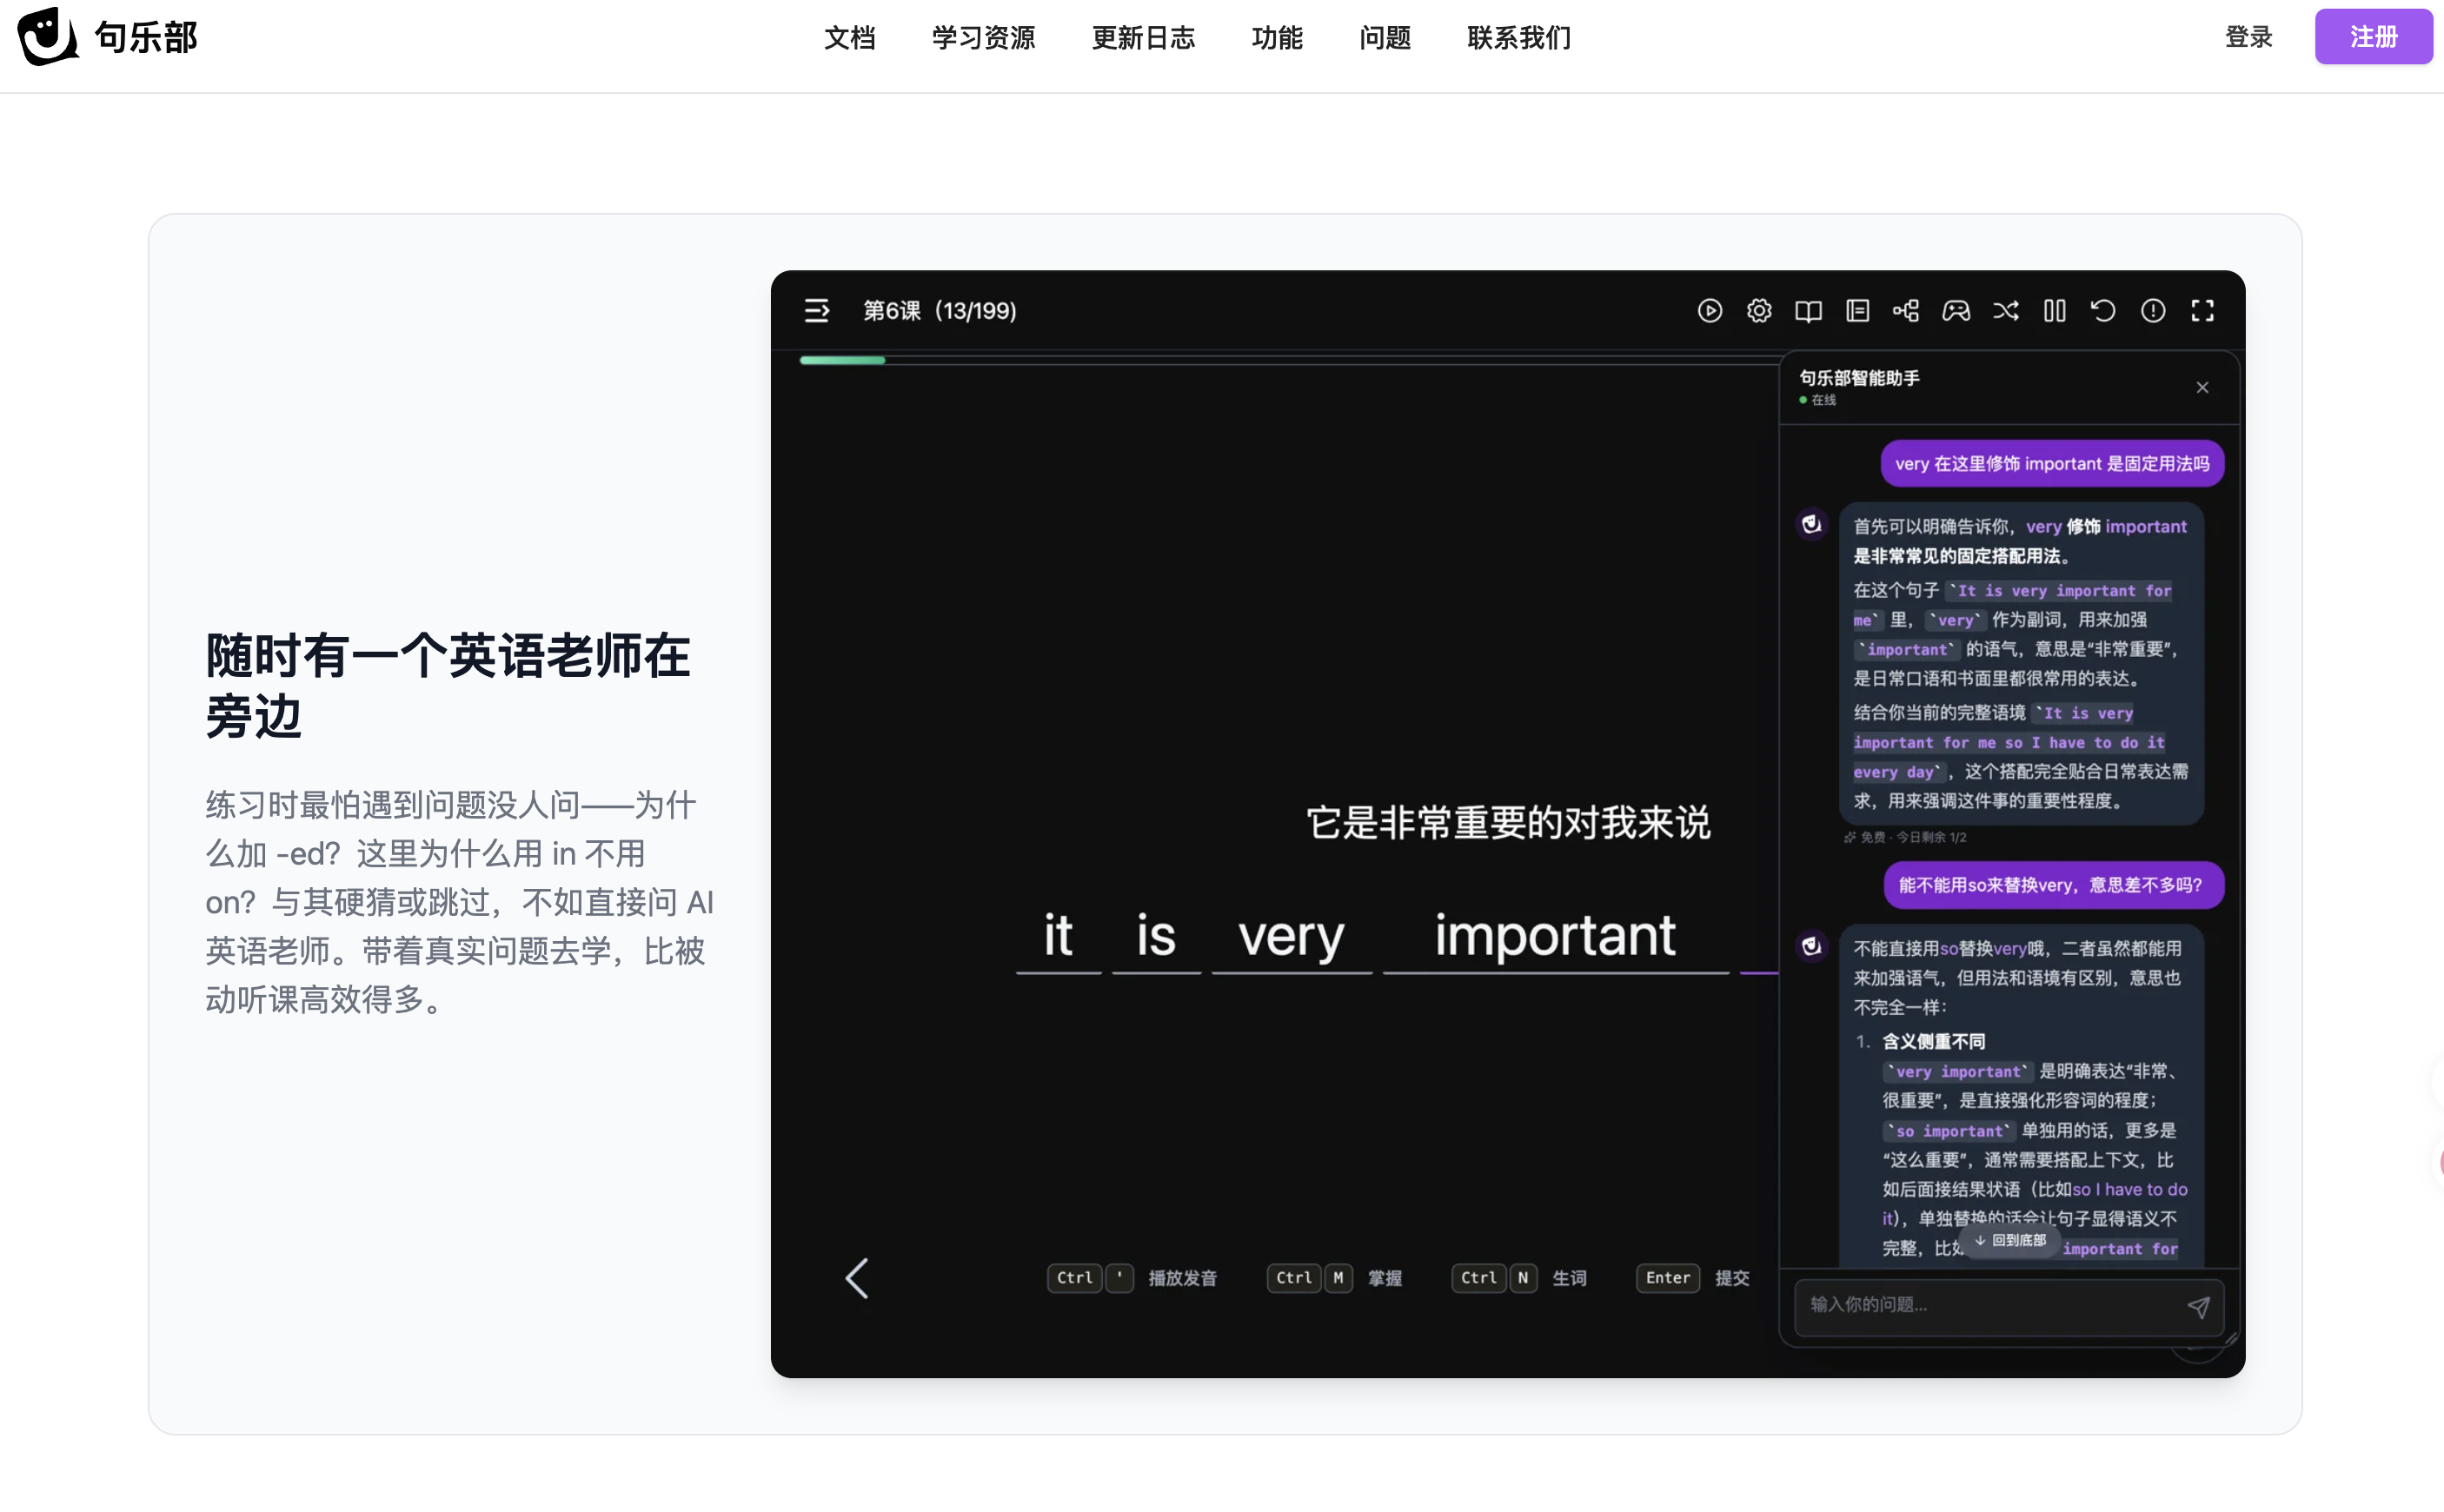The width and height of the screenshot is (2444, 1512).
Task: Click the green lesson progress bar
Action: (842, 360)
